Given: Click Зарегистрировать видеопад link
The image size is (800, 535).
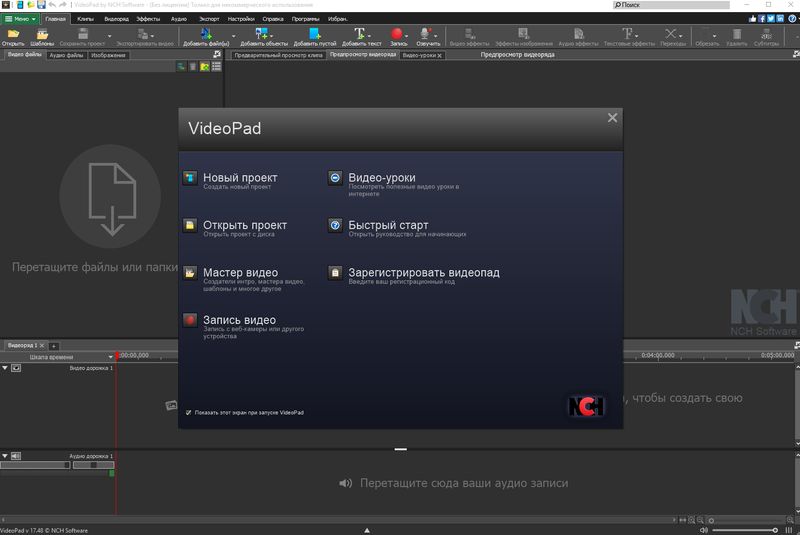Looking at the screenshot, I should (x=423, y=272).
